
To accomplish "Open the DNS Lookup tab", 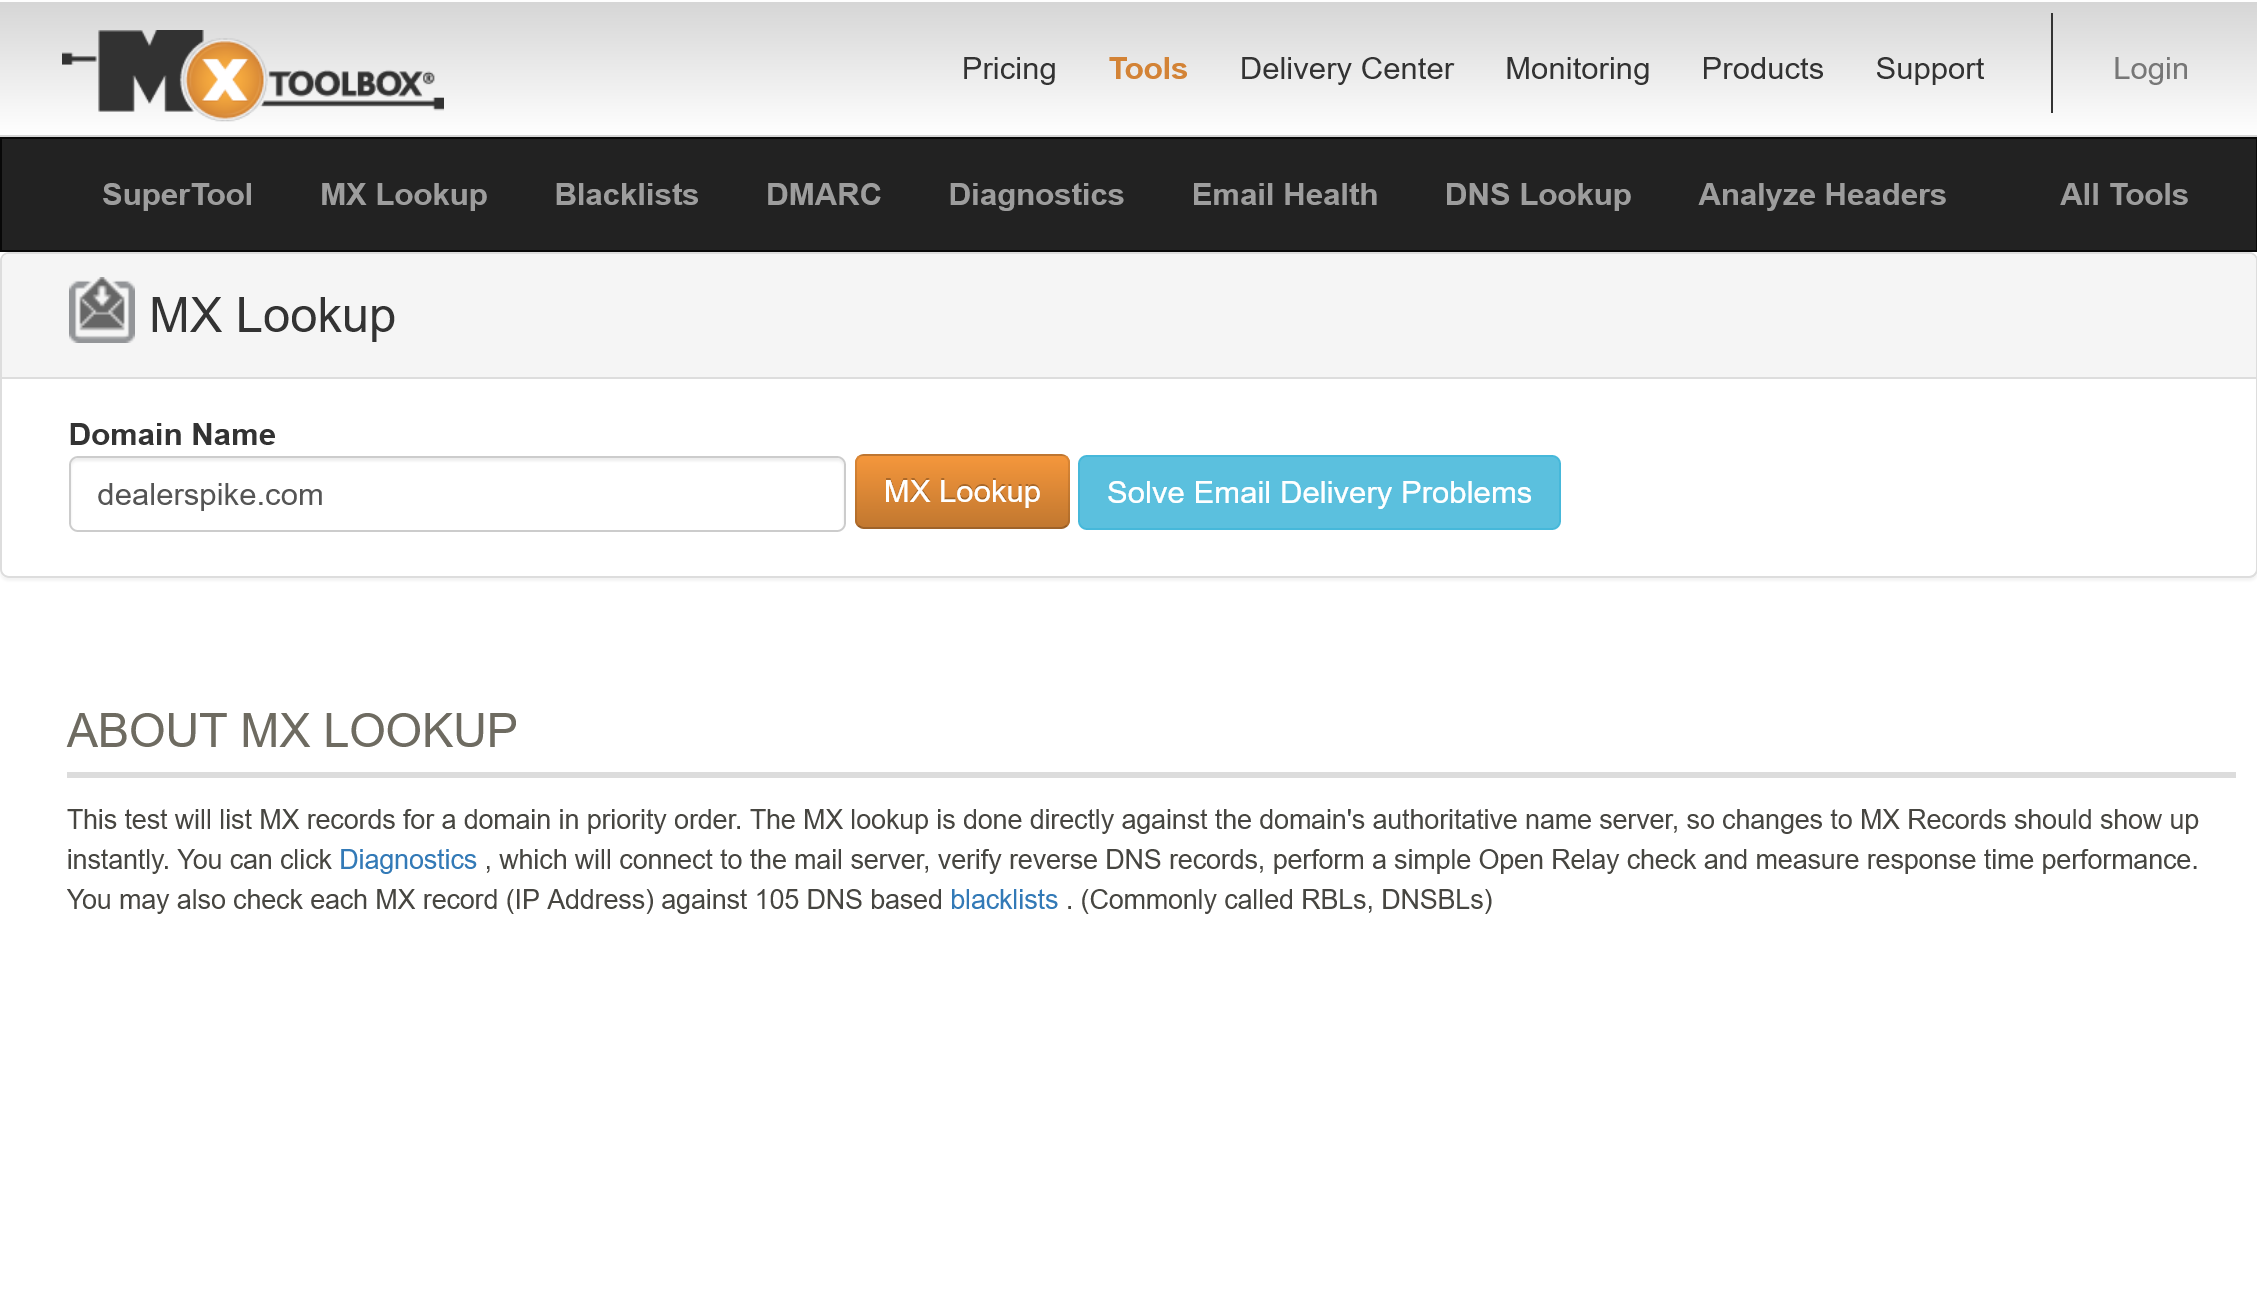I will click(x=1537, y=194).
